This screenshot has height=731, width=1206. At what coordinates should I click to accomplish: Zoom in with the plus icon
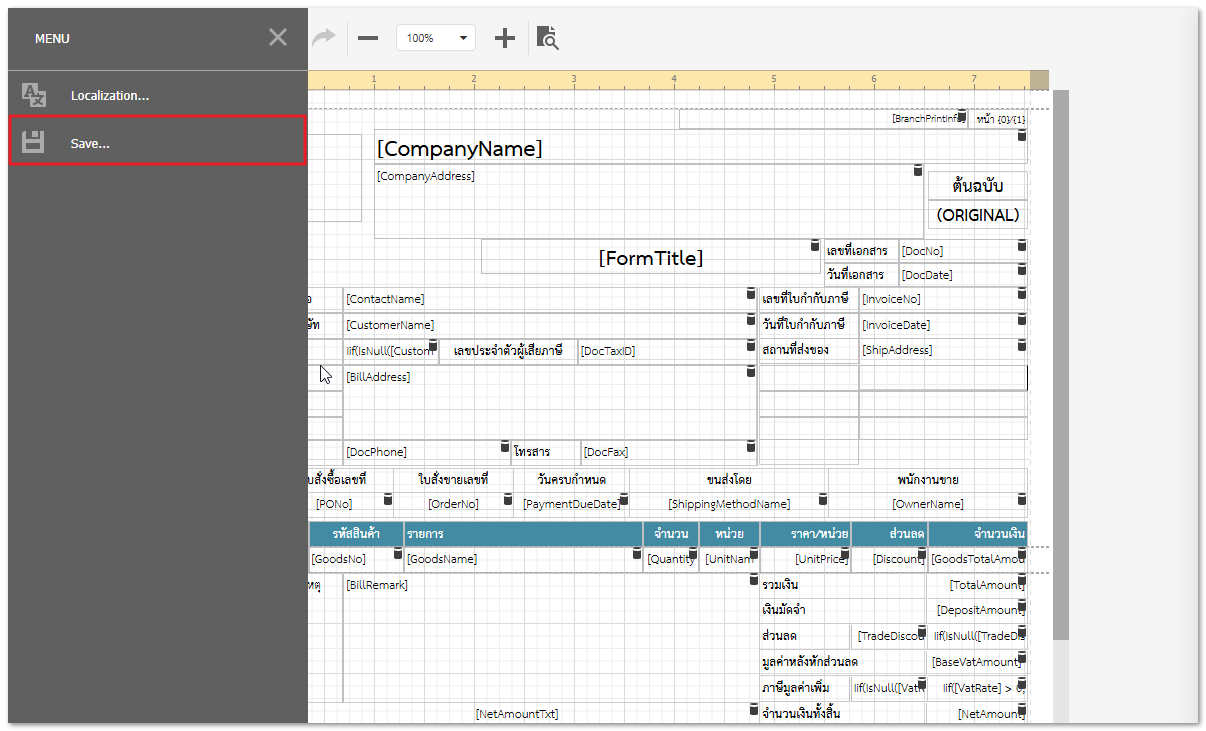pos(505,38)
